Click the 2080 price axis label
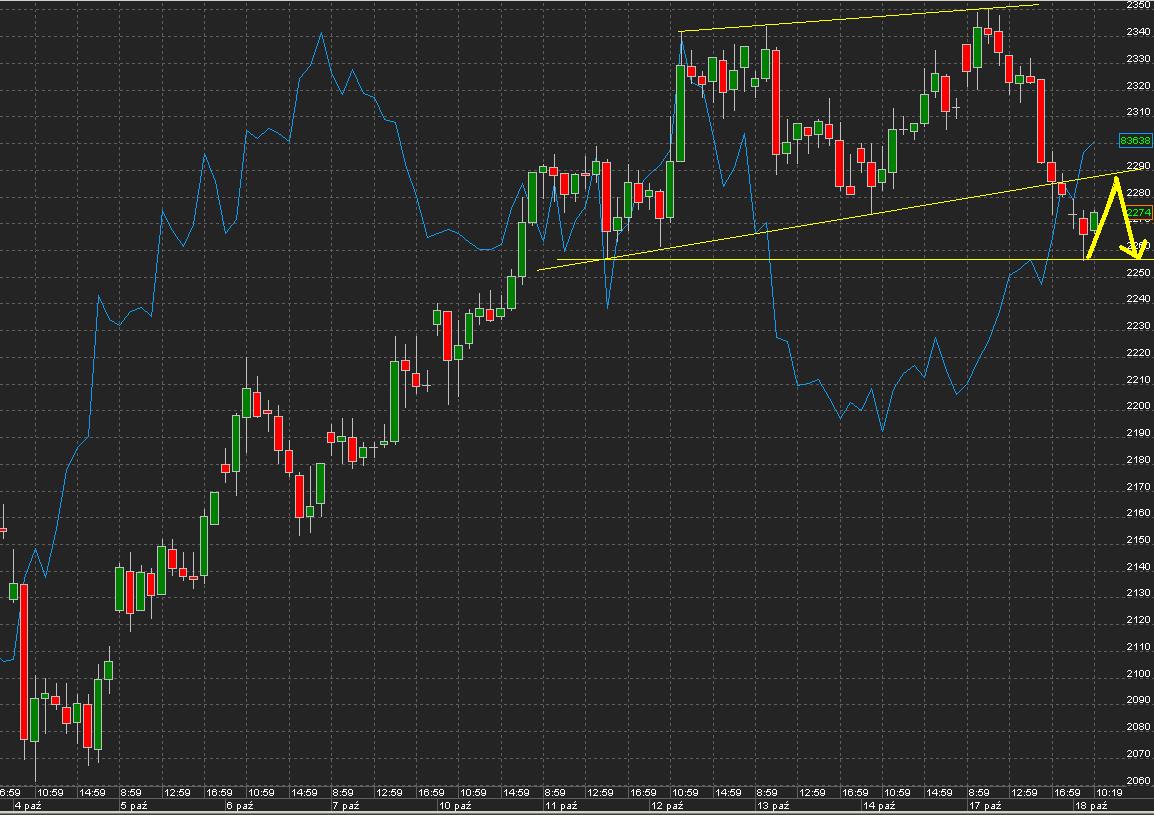The image size is (1154, 815). click(x=1138, y=727)
